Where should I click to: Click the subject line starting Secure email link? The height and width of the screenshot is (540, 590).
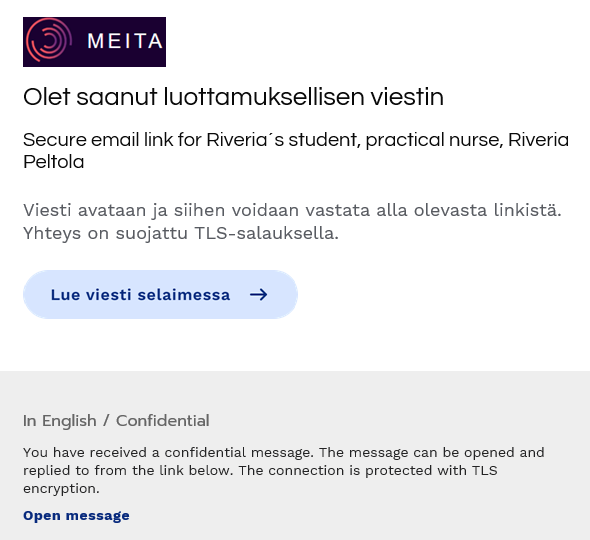tap(296, 151)
